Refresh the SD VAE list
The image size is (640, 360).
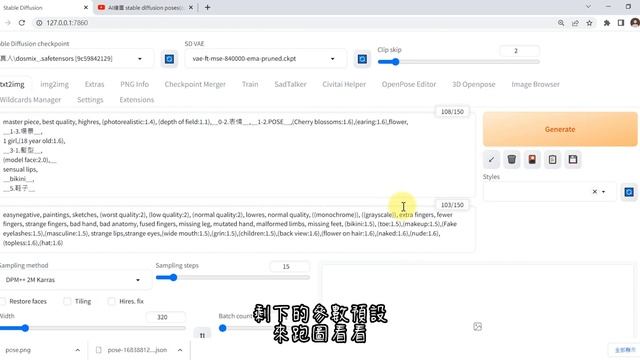coord(362,59)
